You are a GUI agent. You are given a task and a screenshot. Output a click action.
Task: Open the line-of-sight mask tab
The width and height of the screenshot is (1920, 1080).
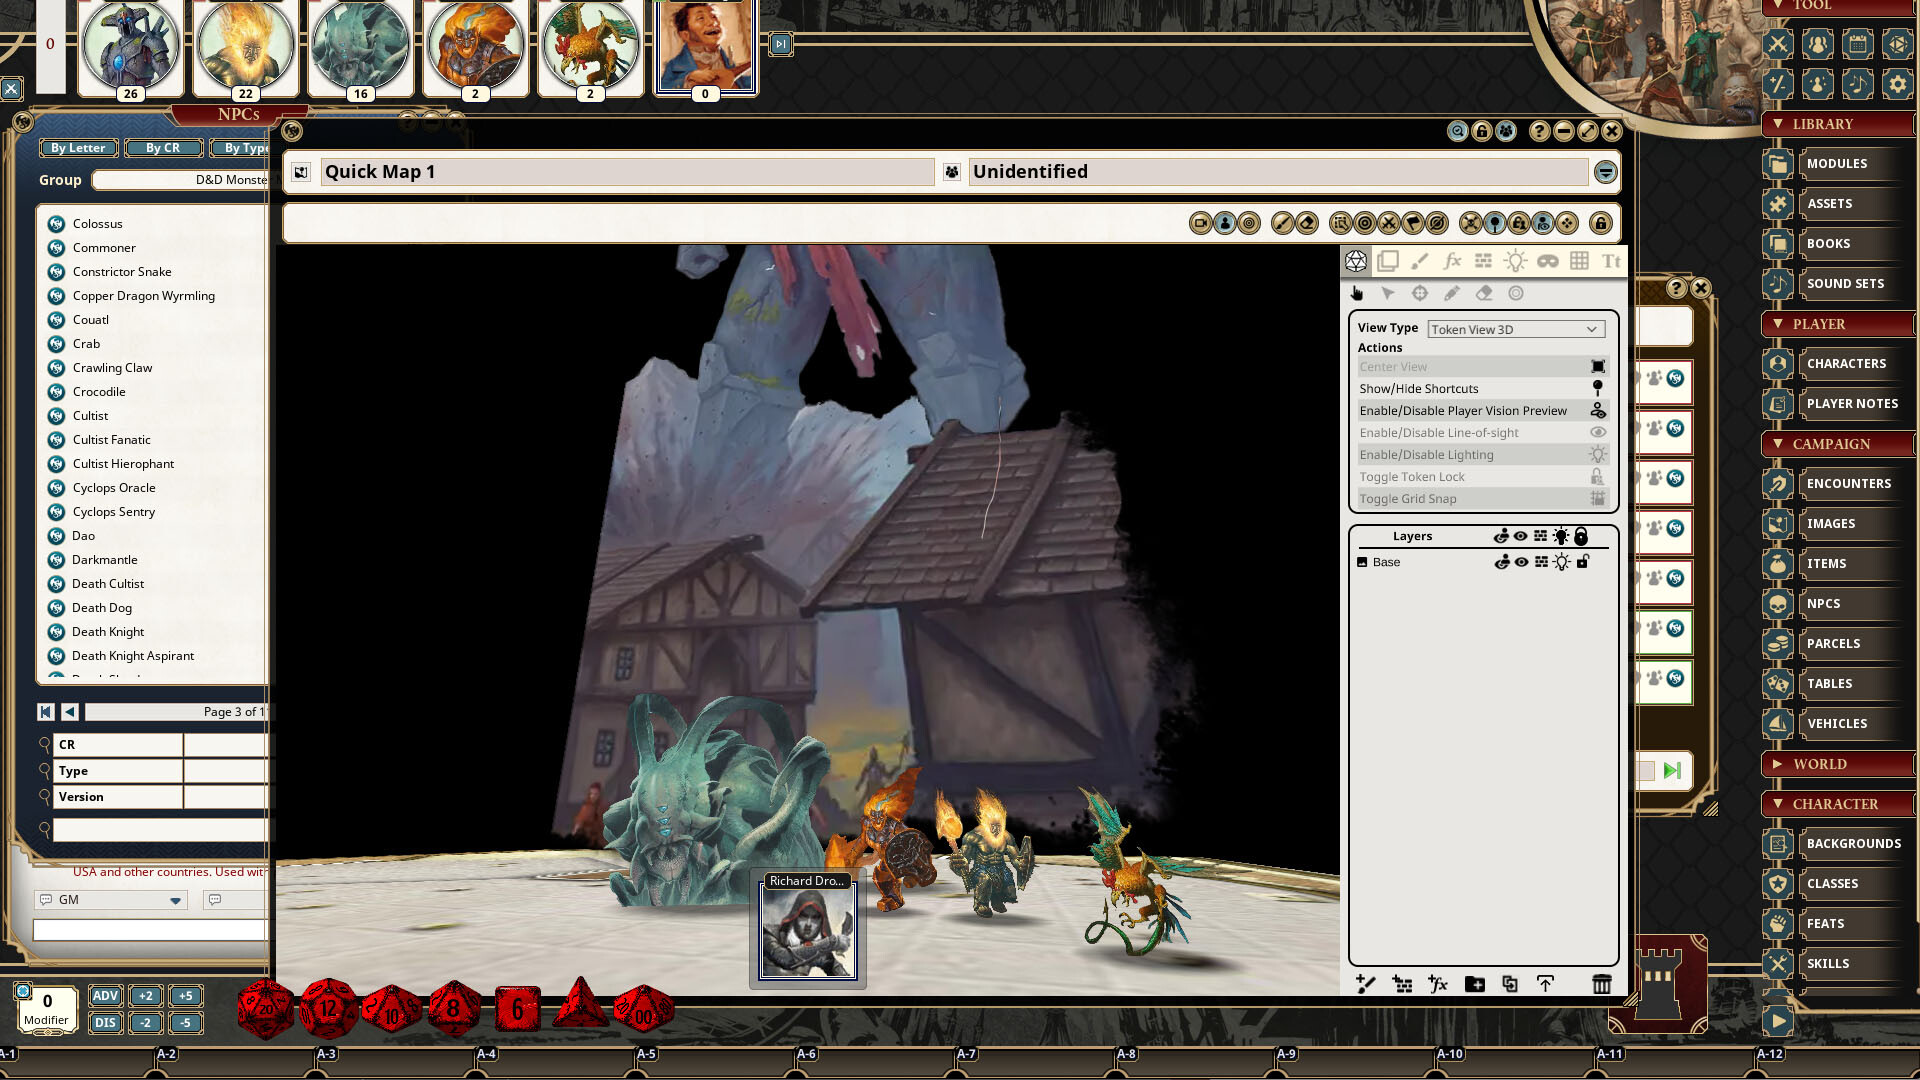[1547, 261]
